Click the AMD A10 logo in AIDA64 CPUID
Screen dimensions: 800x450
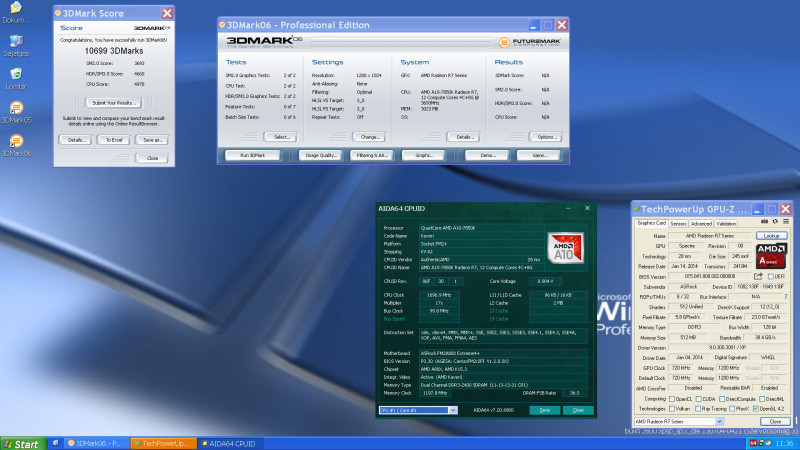click(565, 248)
